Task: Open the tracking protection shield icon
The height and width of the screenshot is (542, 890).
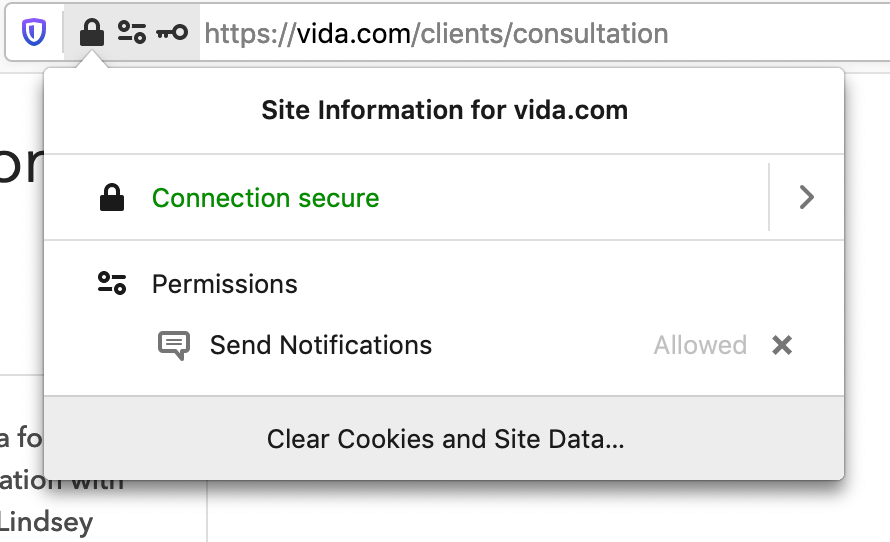Action: pyautogui.click(x=34, y=32)
